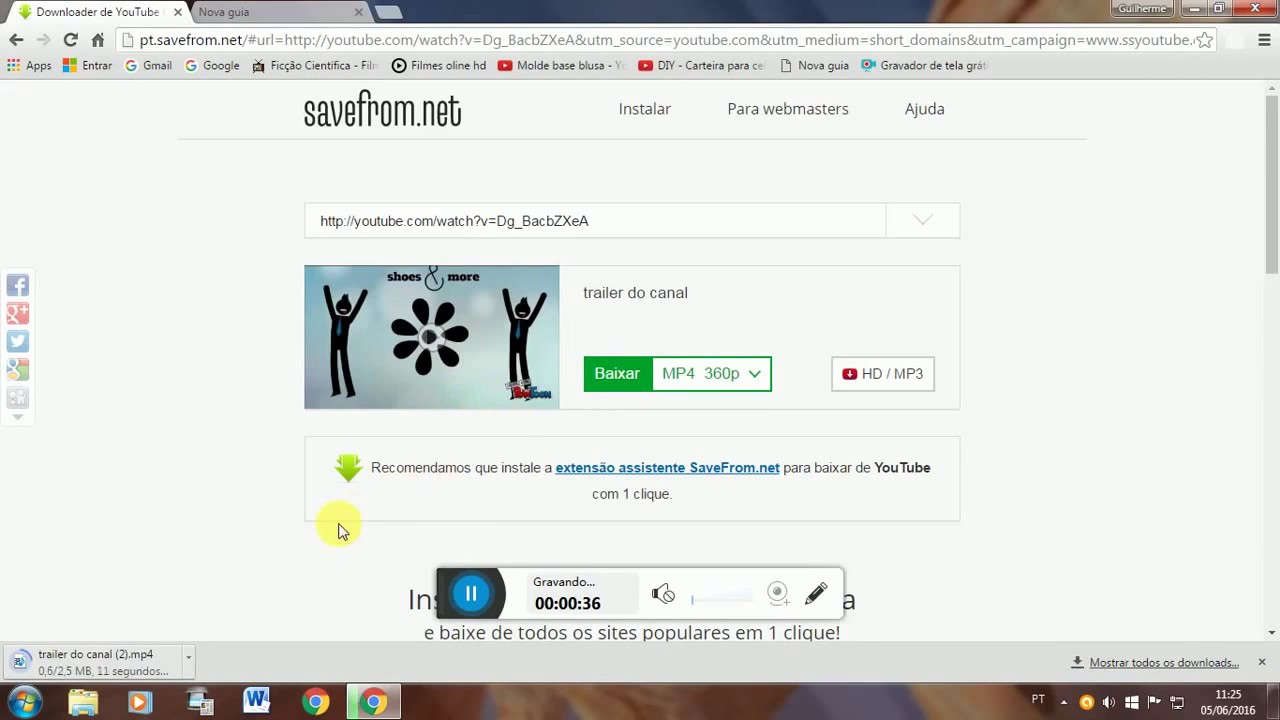Reload the current page
The image size is (1280, 720).
70,40
